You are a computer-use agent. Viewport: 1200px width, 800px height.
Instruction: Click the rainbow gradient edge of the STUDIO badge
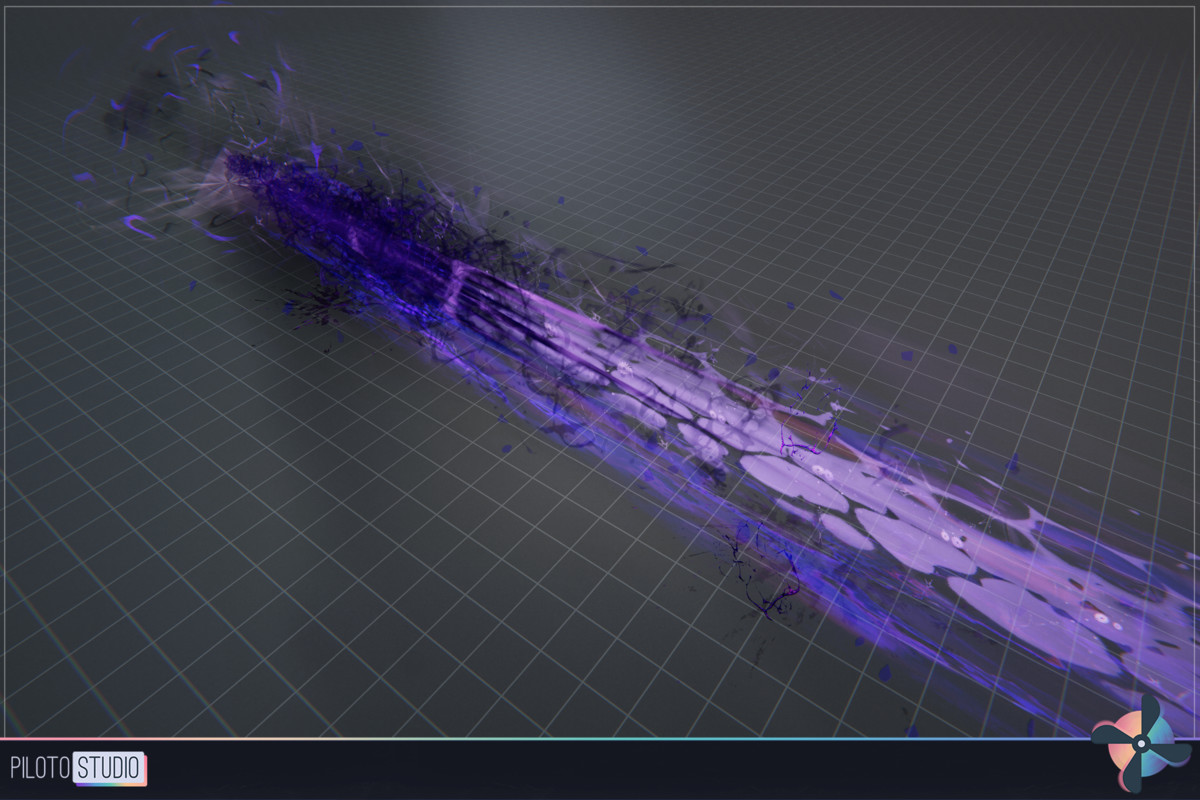(110, 784)
